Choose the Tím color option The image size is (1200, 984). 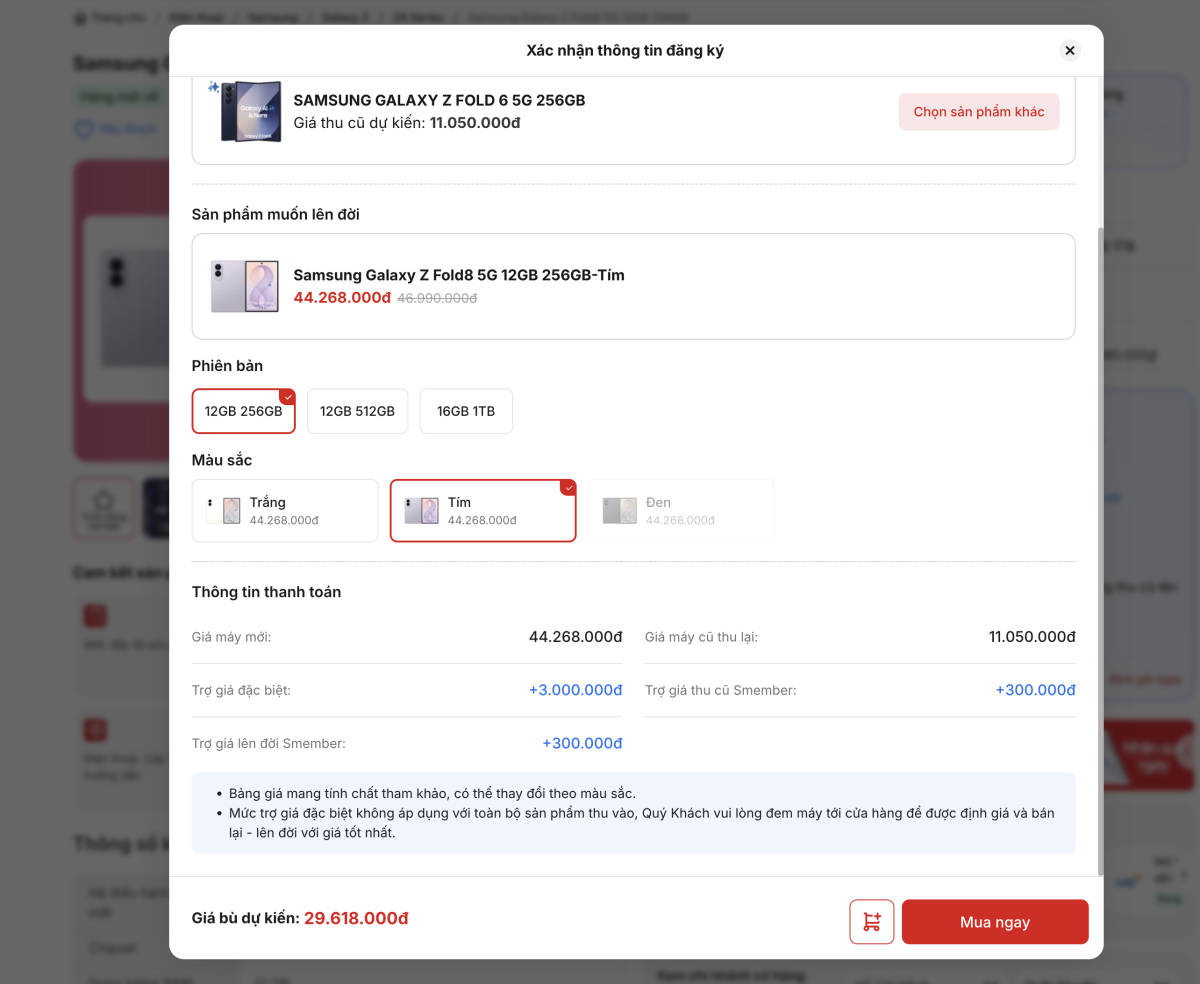[x=483, y=511]
